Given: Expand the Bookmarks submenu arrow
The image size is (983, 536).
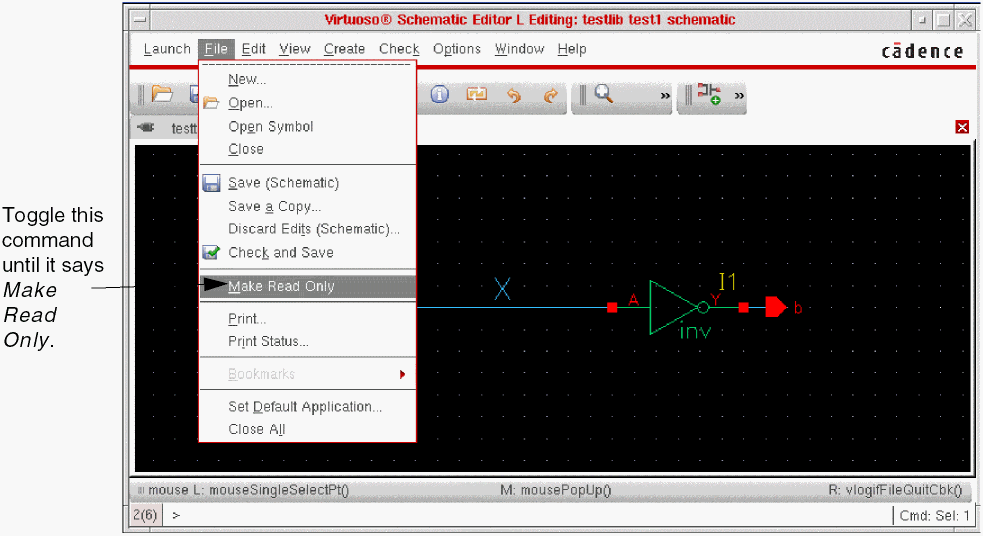Looking at the screenshot, I should 403,374.
